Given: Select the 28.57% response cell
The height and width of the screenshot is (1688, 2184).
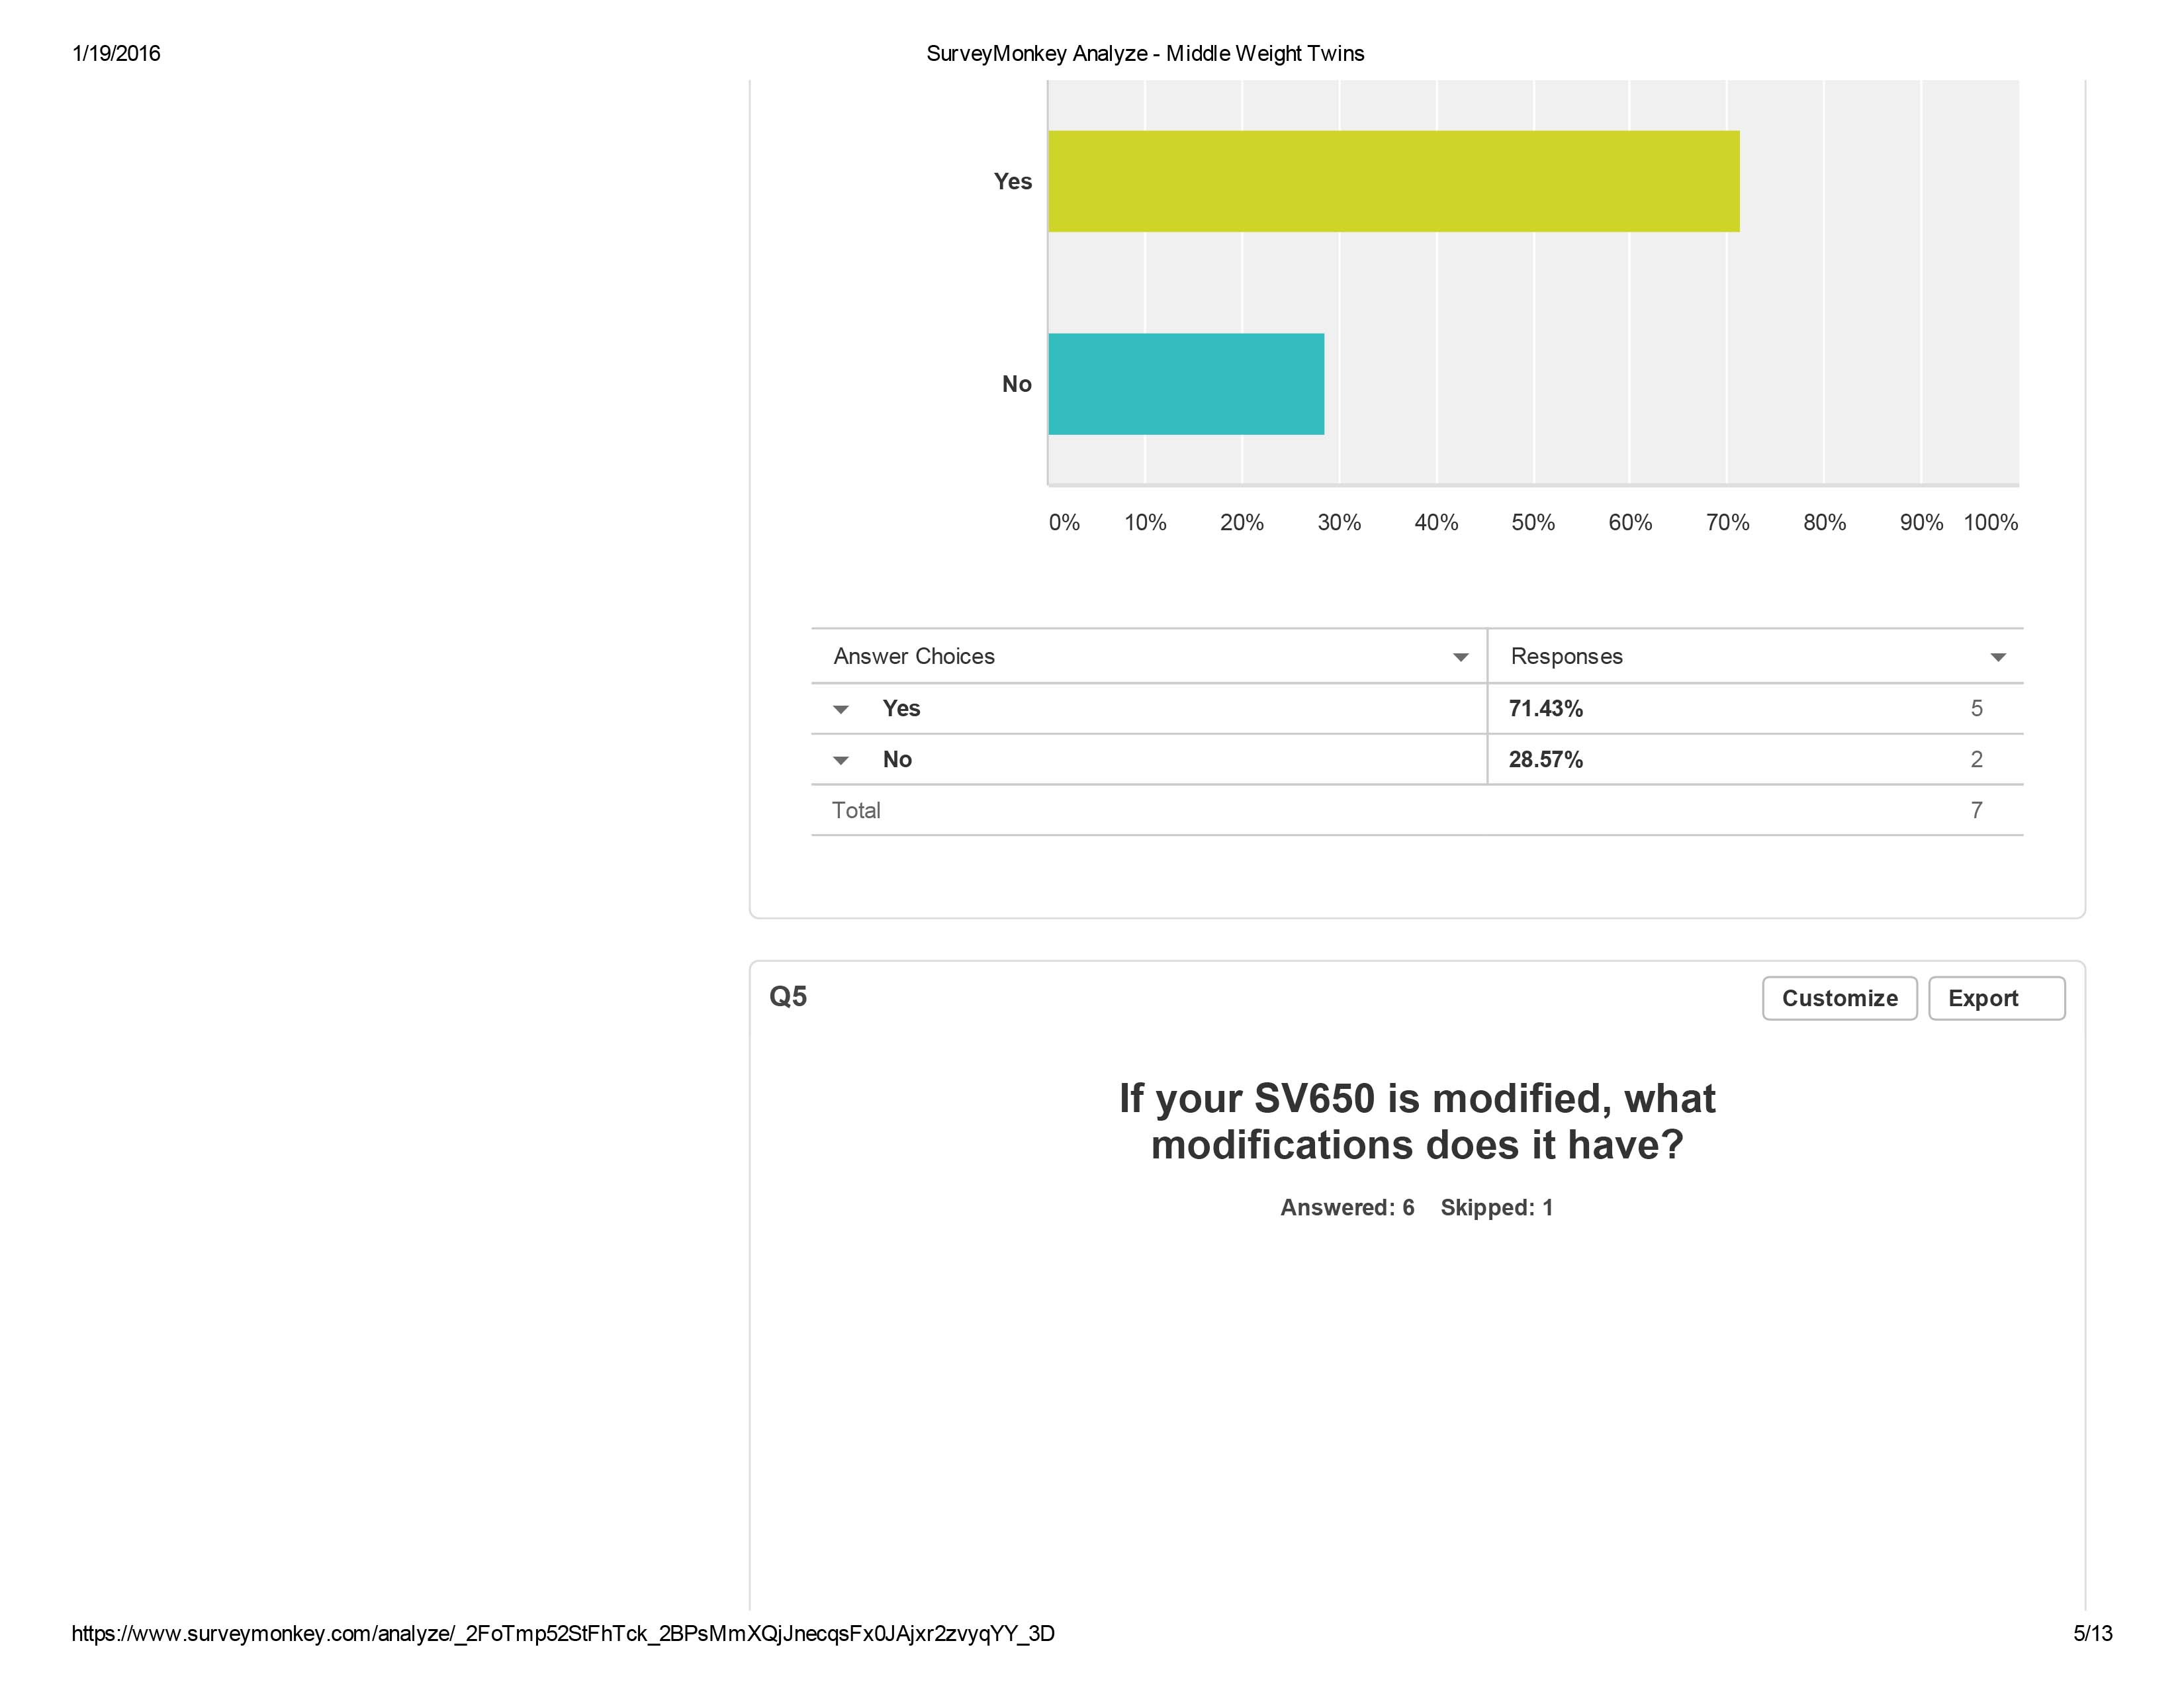Looking at the screenshot, I should (1545, 760).
